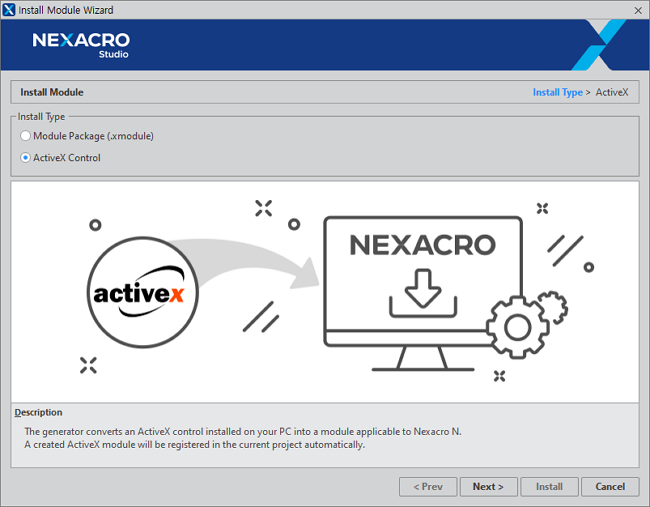This screenshot has width=650, height=507.
Task: Click the NEXACRO Studio logo in banner
Action: pos(81,45)
